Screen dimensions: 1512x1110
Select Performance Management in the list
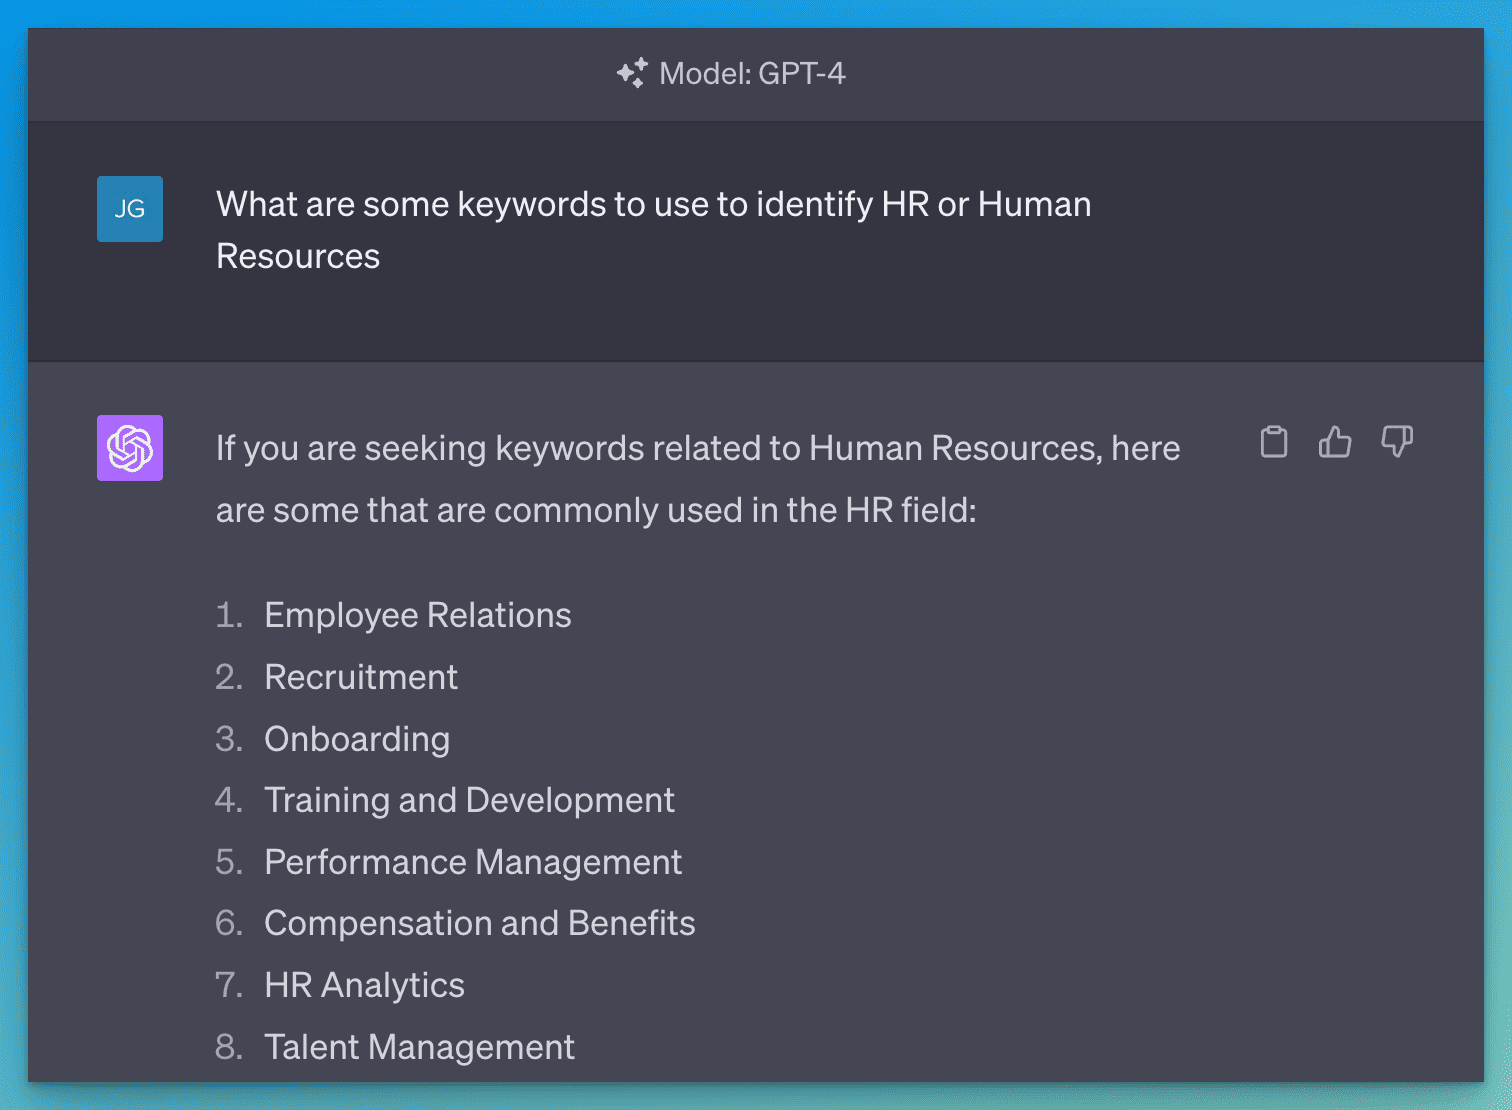472,862
